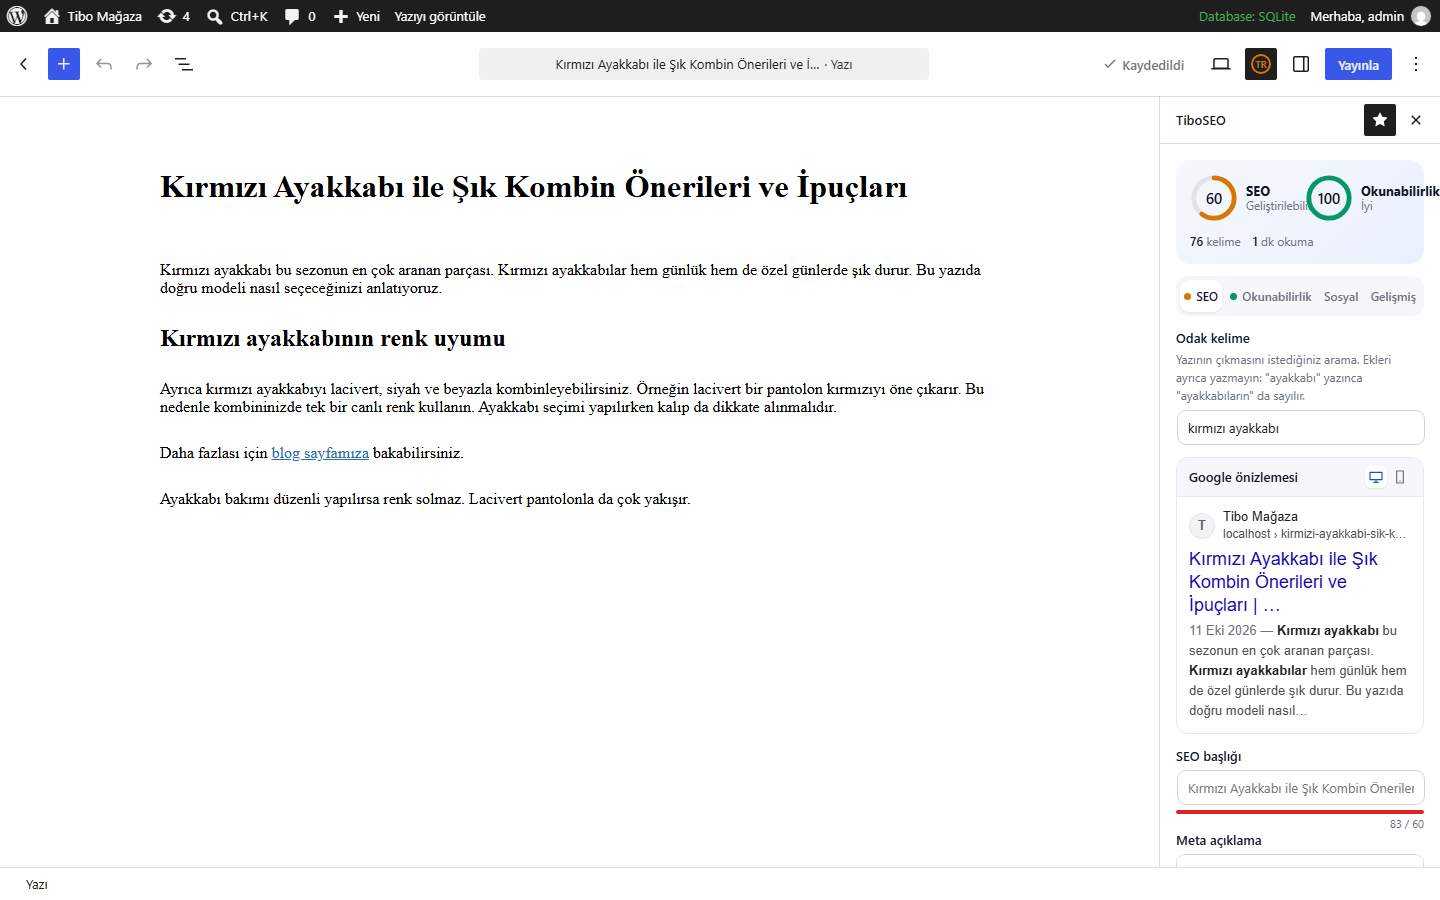This screenshot has height=900, width=1440.
Task: Click the Google preview title link
Action: coord(1283,582)
